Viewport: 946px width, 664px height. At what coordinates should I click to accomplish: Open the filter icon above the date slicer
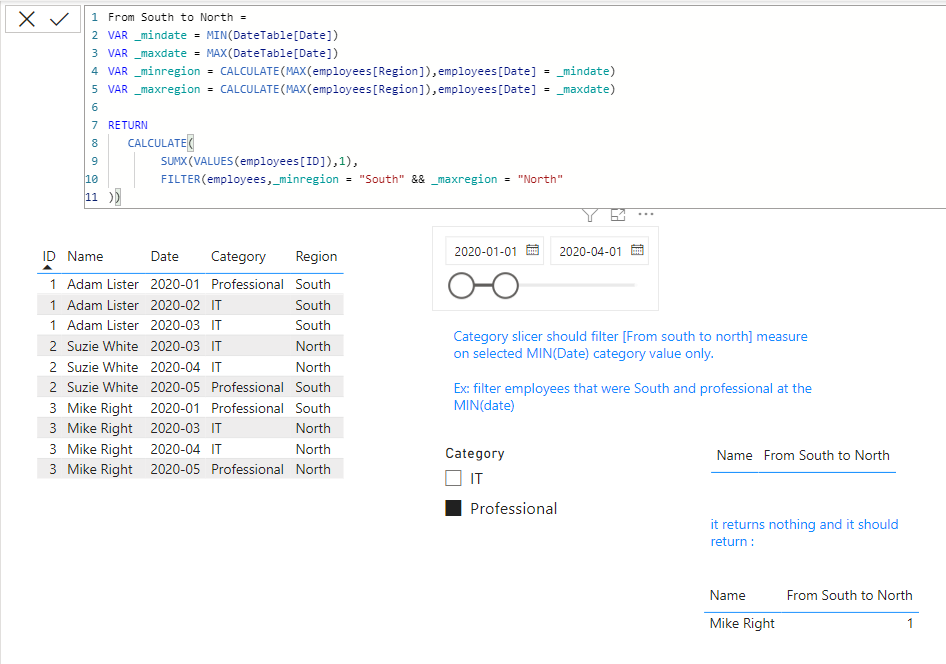[x=589, y=215]
